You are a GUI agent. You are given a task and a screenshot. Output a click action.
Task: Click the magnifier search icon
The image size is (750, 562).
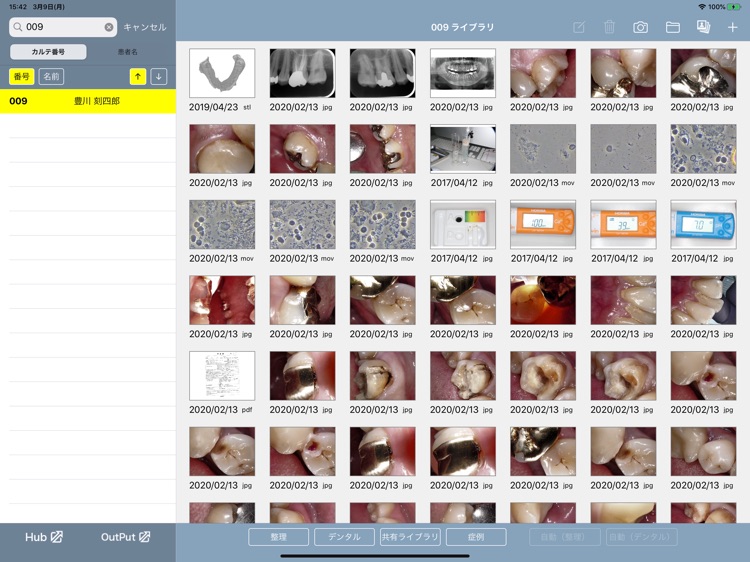(18, 27)
